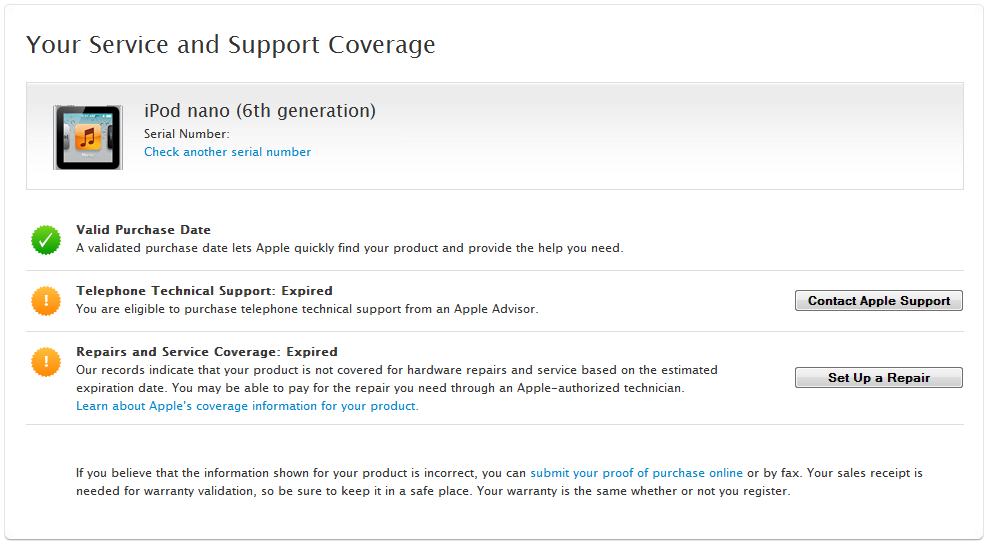Click the validated purchase date description text
The height and width of the screenshot is (543, 988).
pyautogui.click(x=350, y=248)
